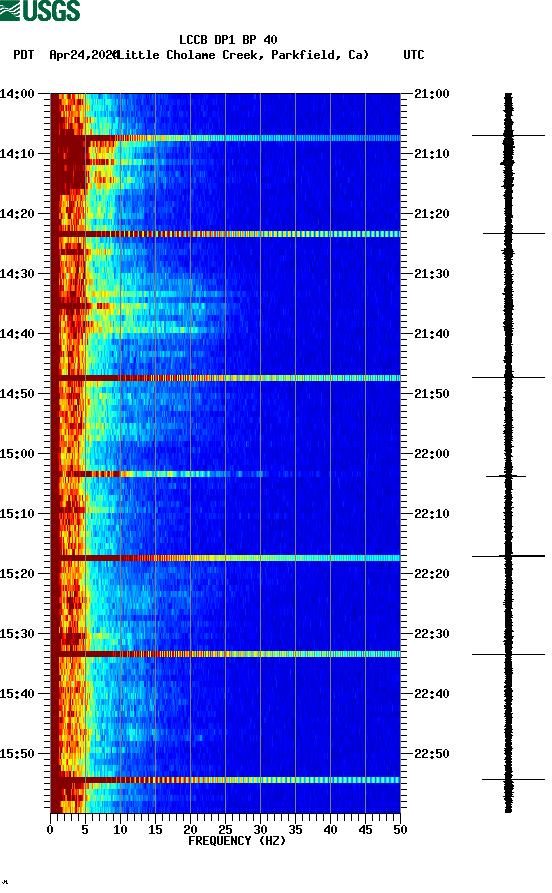
Task: Click the 50 Hz frequency tick label
Action: 400,830
